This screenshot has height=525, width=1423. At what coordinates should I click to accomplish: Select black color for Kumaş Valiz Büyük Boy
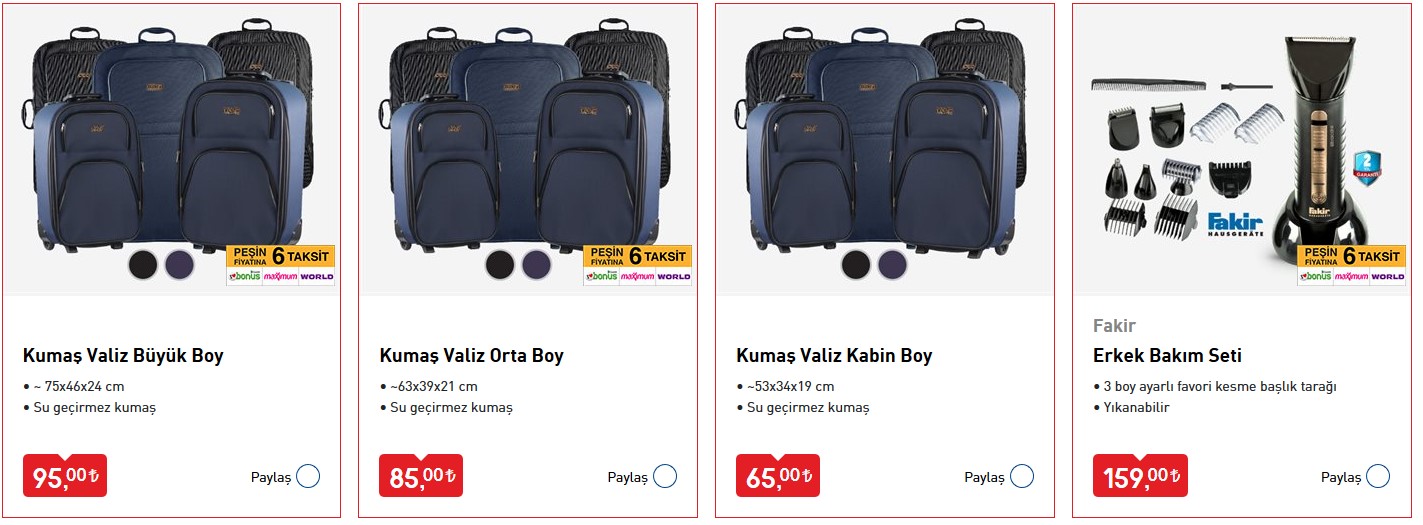(x=143, y=265)
